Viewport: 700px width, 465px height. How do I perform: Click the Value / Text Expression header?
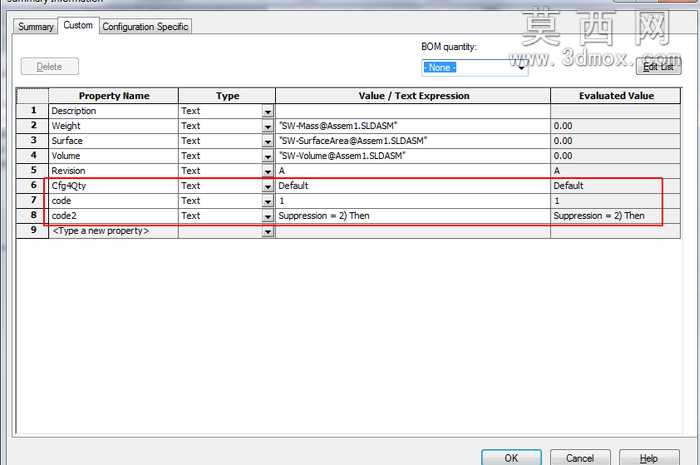[413, 96]
